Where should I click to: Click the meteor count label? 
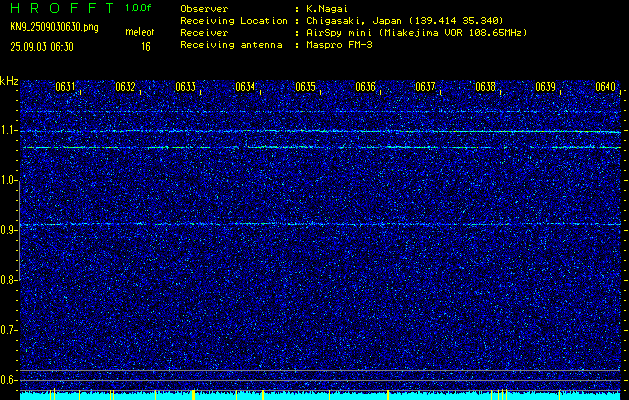point(140,32)
